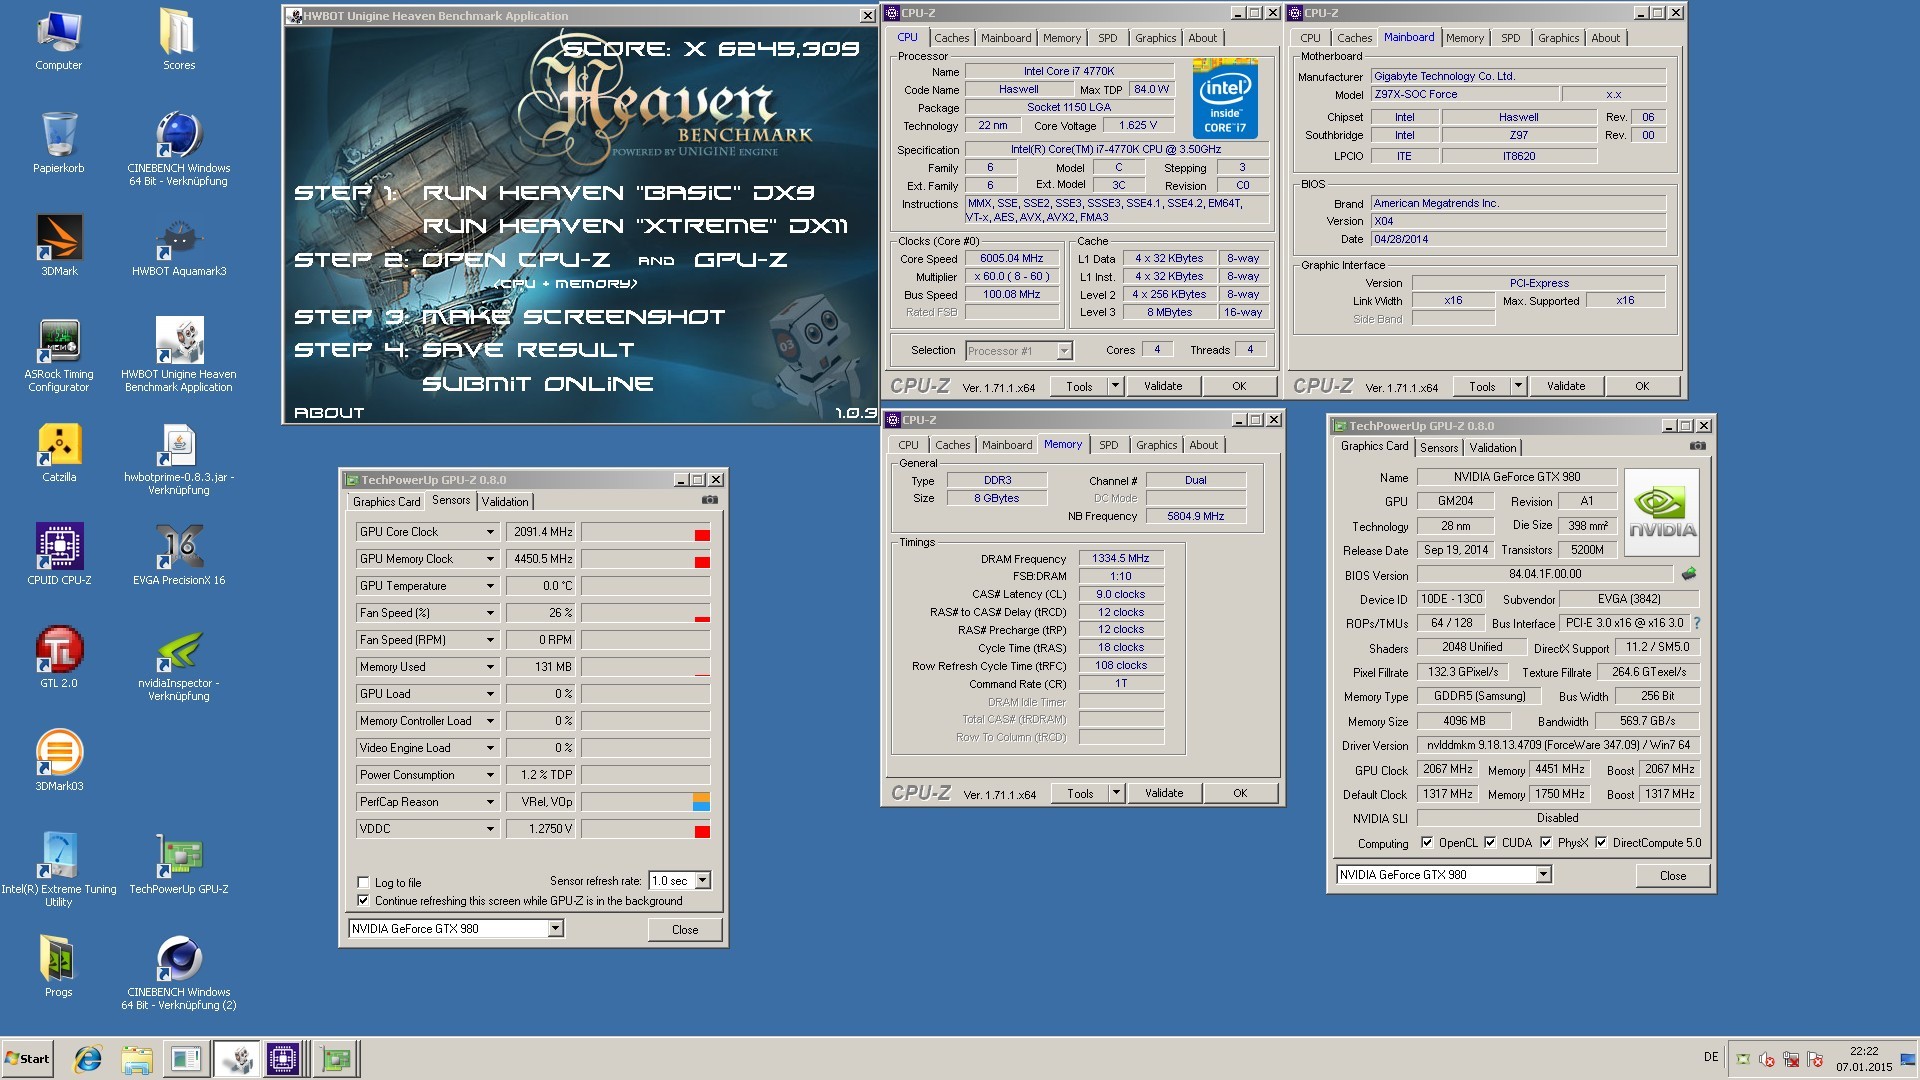
Task: Launch HWBOT Aquamark3 shortcut
Action: (179, 246)
